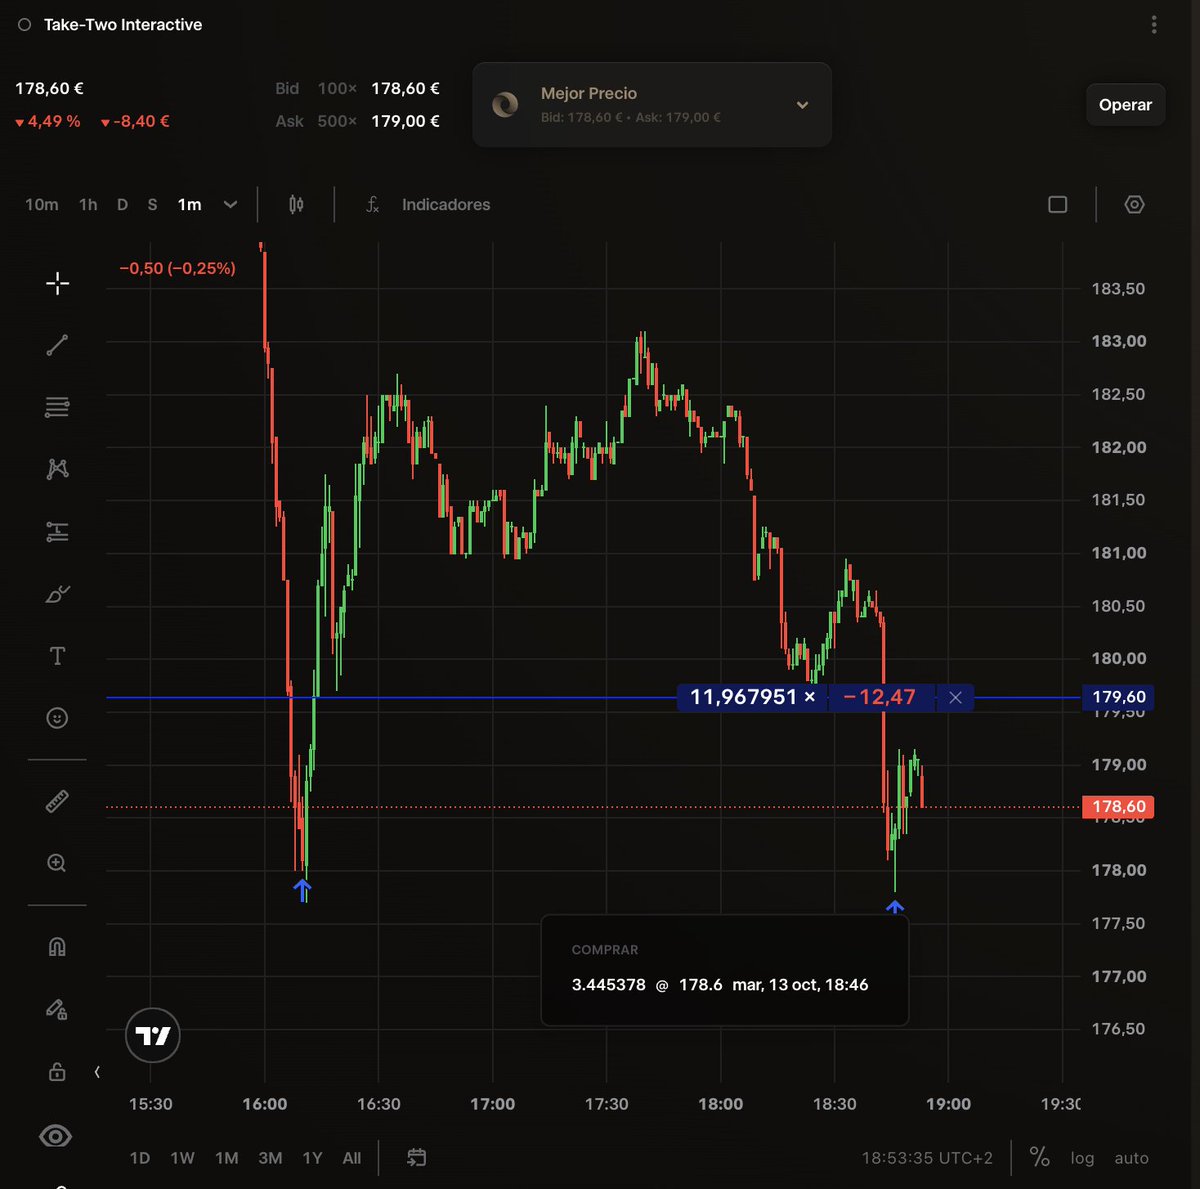1200x1189 pixels.
Task: Select the crosshair cursor tool
Action: click(x=57, y=283)
